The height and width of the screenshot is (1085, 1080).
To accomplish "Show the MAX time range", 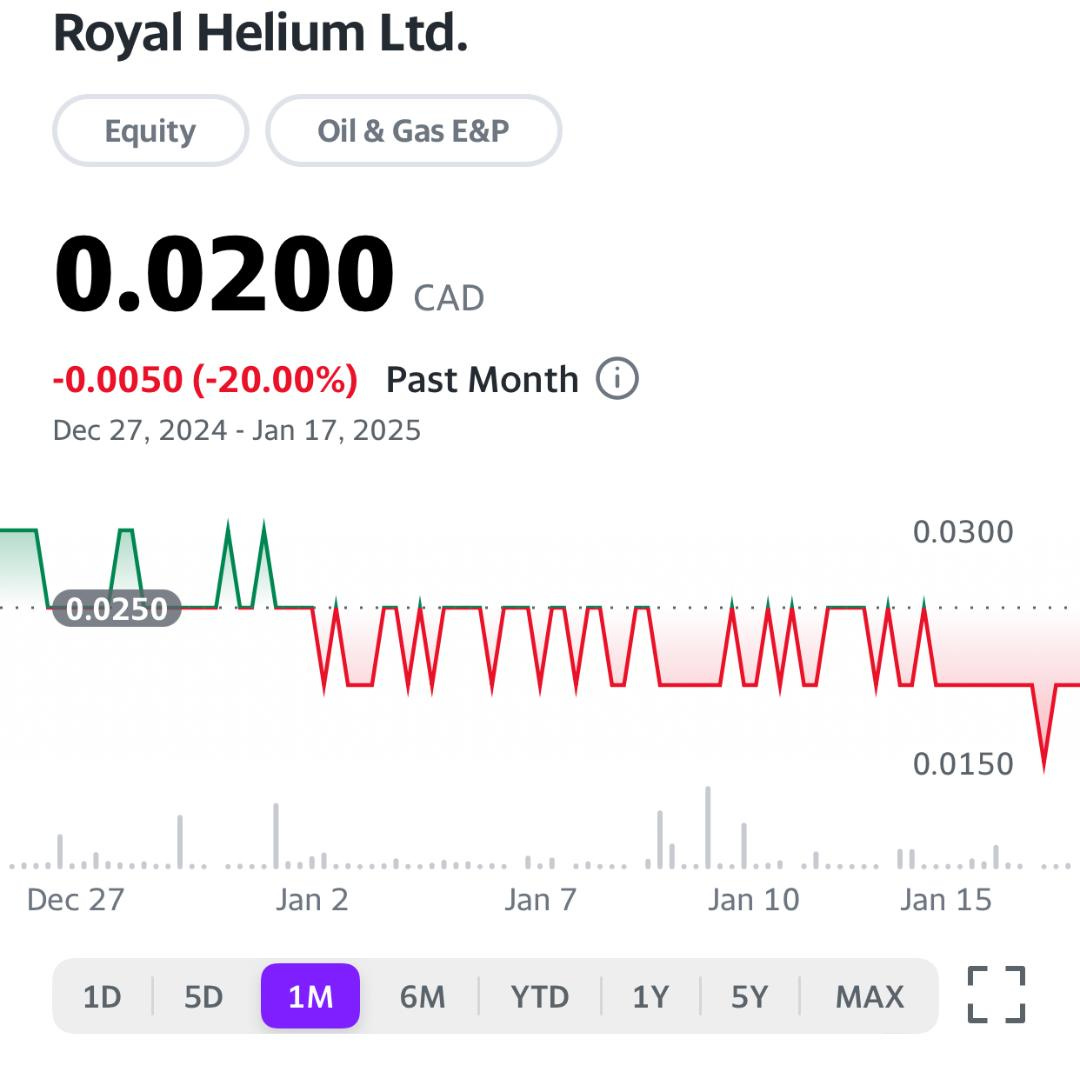I will [x=870, y=996].
